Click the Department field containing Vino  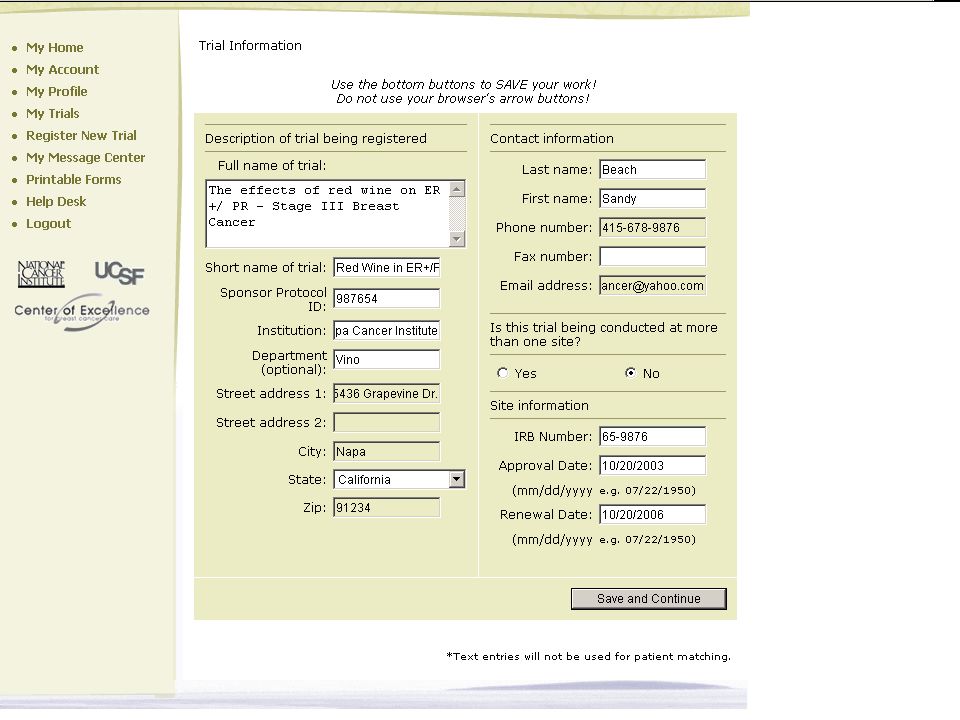pyautogui.click(x=387, y=359)
